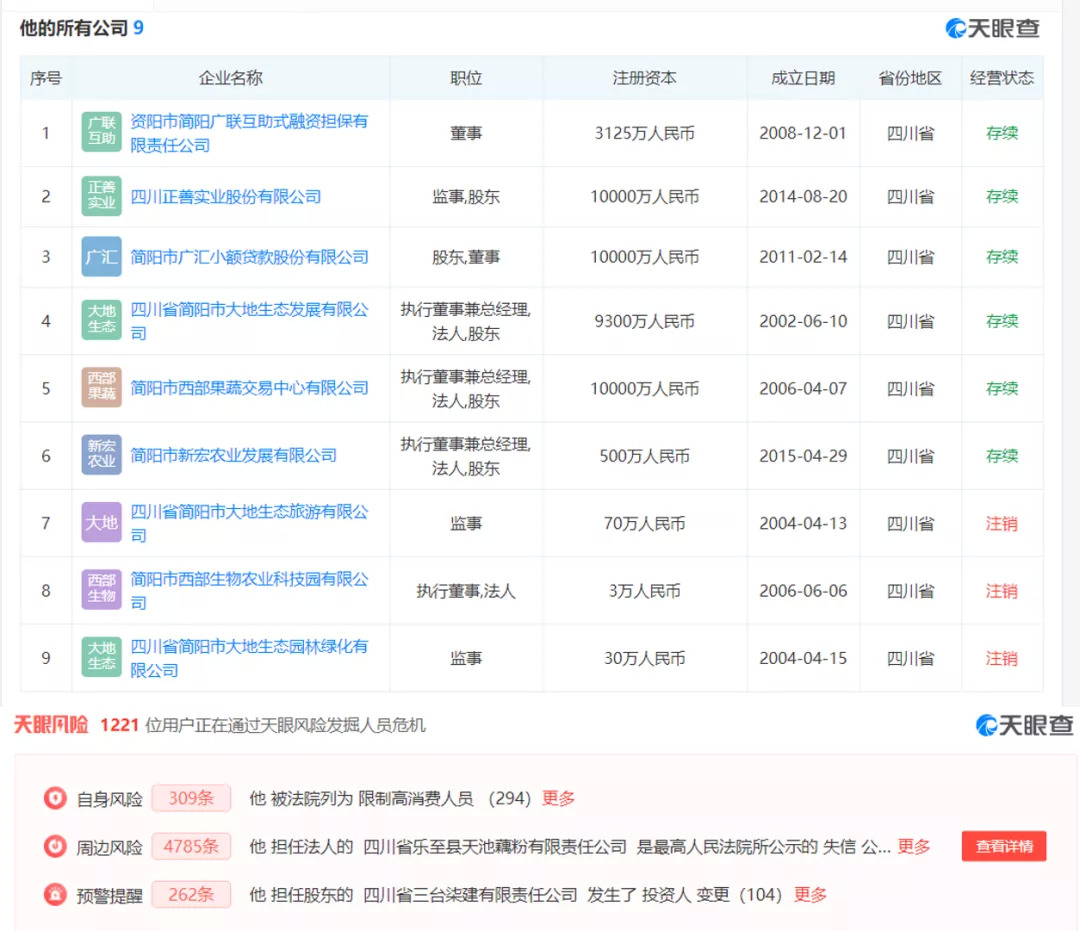Viewport: 1080px width, 931px height.
Task: Click the 成立日期 column header
Action: click(802, 78)
